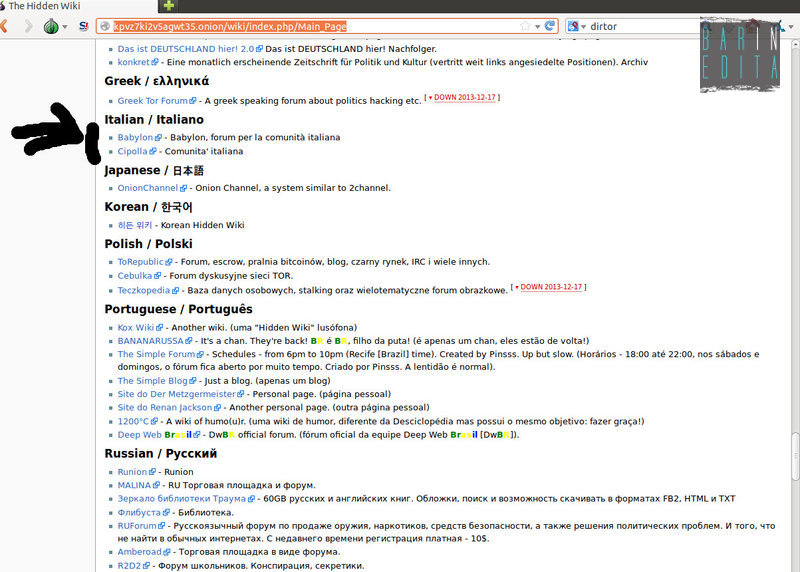The image size is (800, 572).
Task: Click the Tor onion button icon
Action: [51, 26]
